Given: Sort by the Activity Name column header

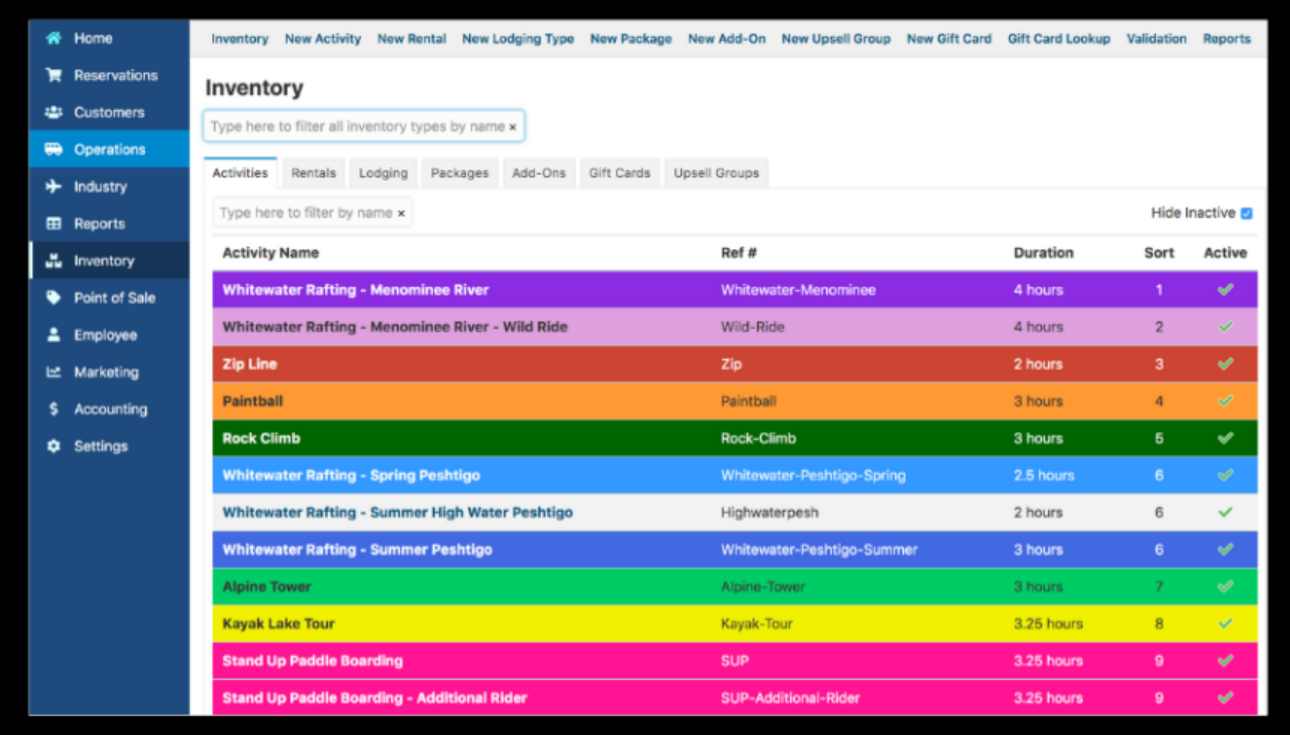Looking at the screenshot, I should (x=270, y=253).
